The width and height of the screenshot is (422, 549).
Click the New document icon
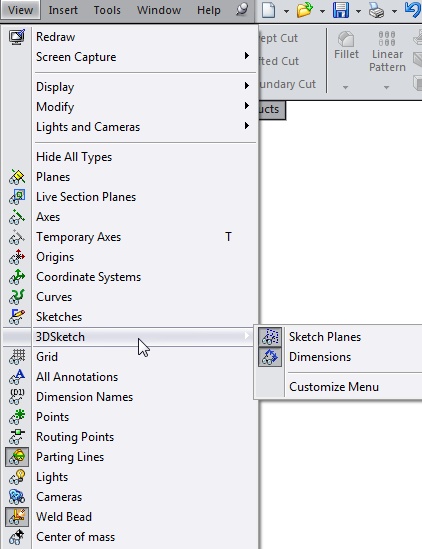[269, 10]
